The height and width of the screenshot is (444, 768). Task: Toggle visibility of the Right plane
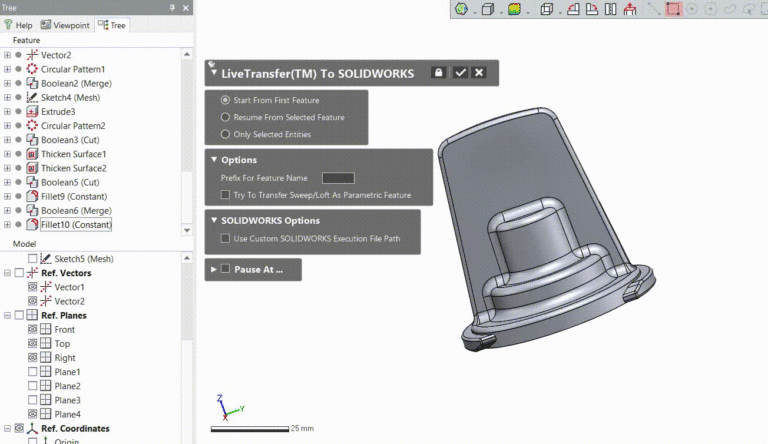(32, 357)
